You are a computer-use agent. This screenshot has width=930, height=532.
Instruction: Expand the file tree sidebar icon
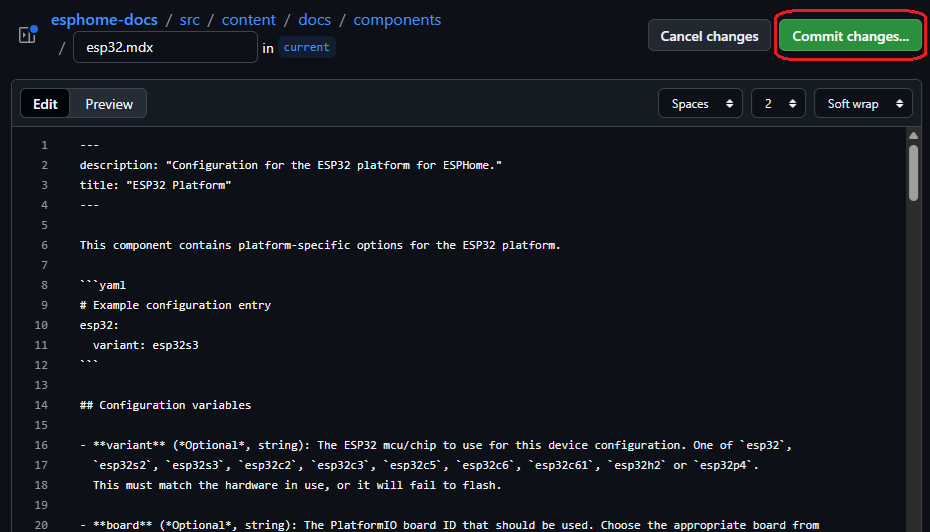click(x=27, y=34)
